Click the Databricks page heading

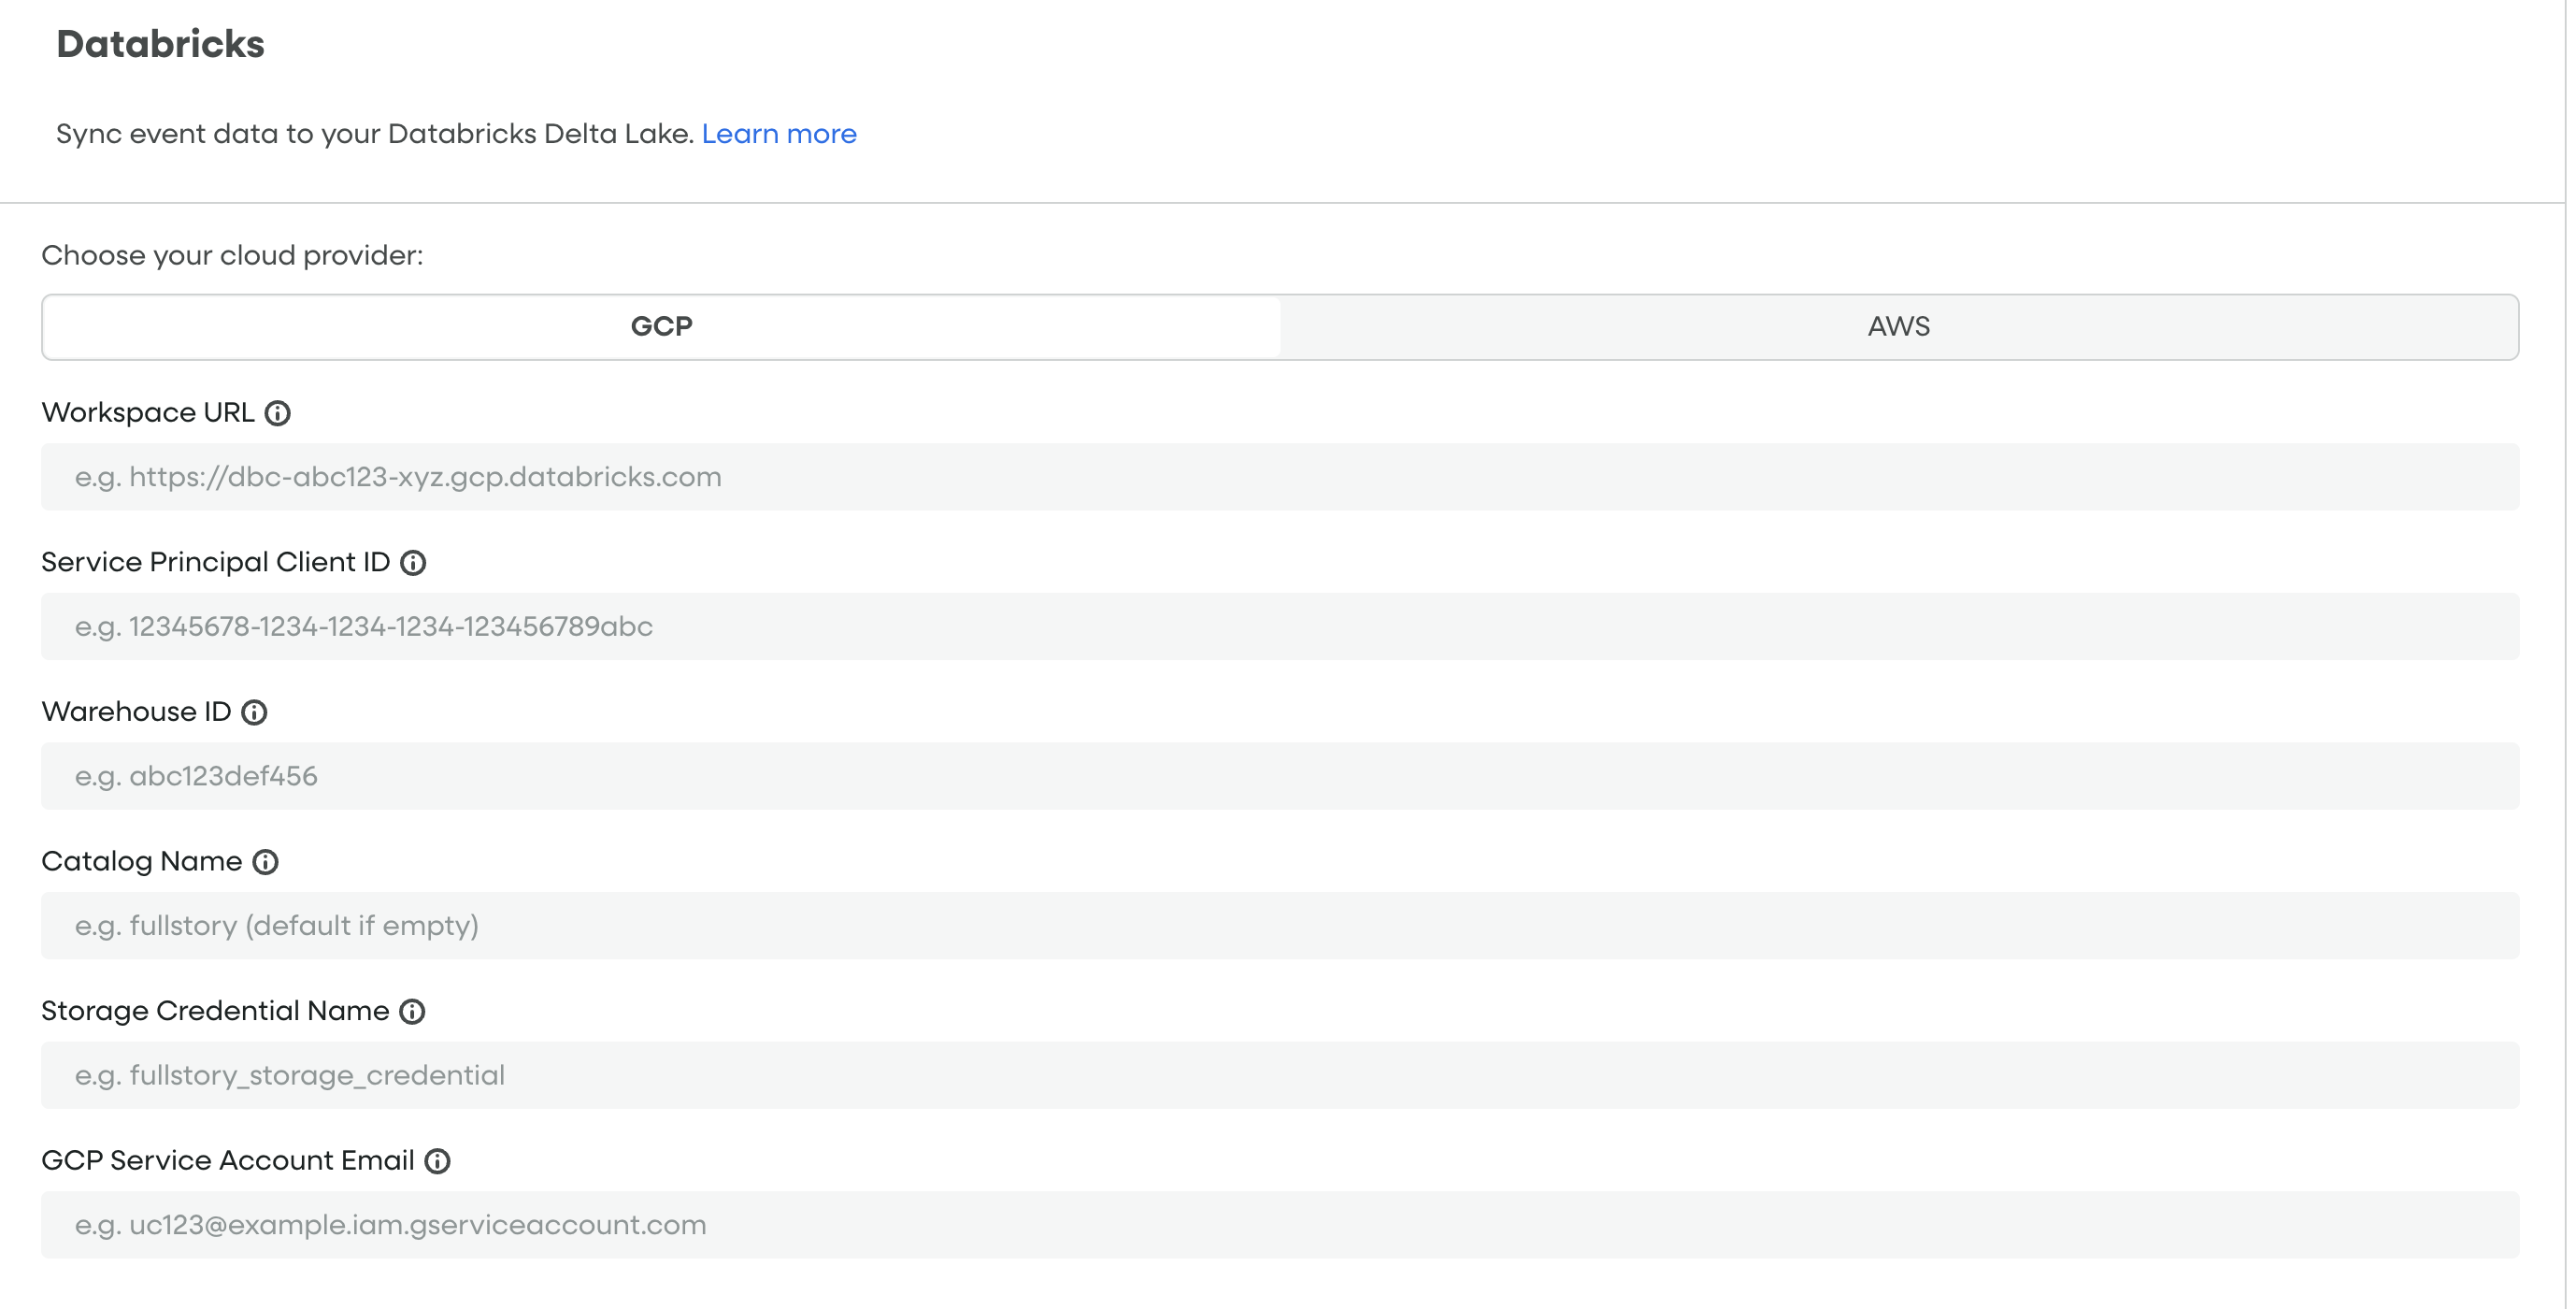tap(160, 44)
